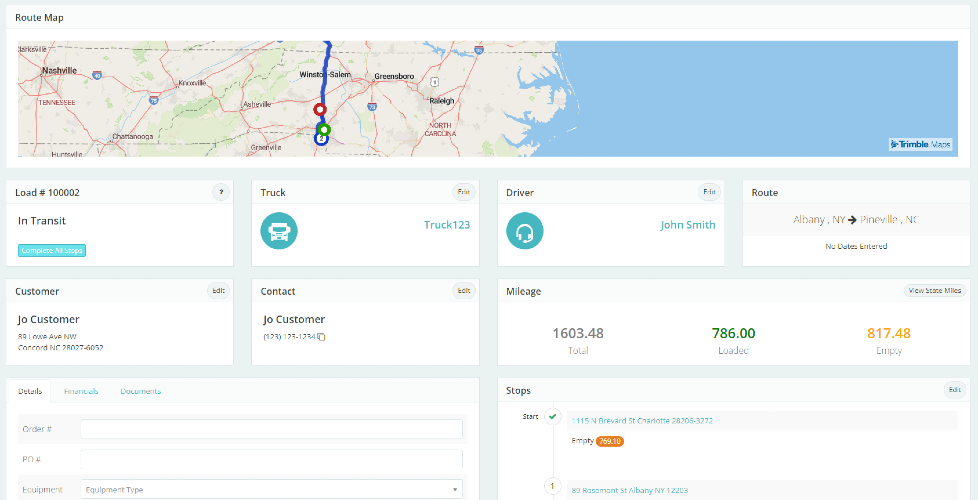
Task: Click the Concord NC 28027-6052 address line
Action: coord(61,348)
